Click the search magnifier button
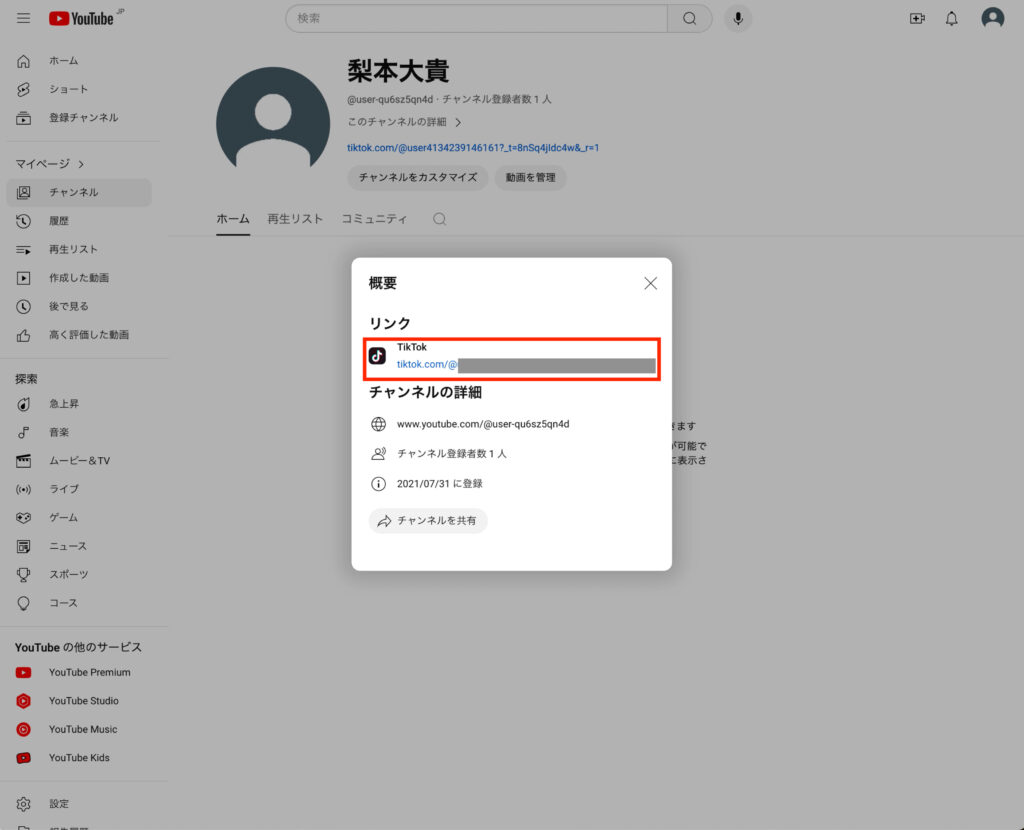The height and width of the screenshot is (830, 1024). (689, 18)
